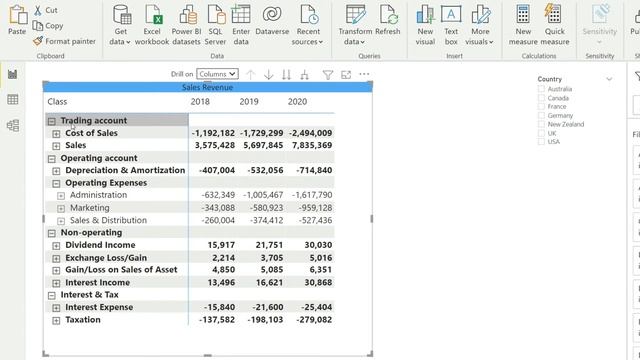This screenshot has width=640, height=360.
Task: Expand the Marketing row
Action: coord(61,208)
